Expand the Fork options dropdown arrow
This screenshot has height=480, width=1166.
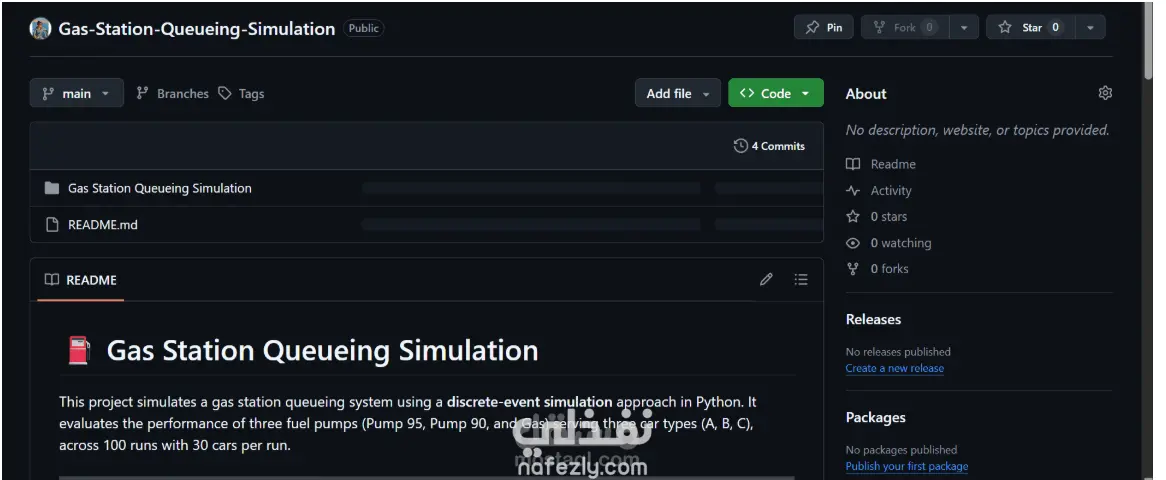point(964,28)
